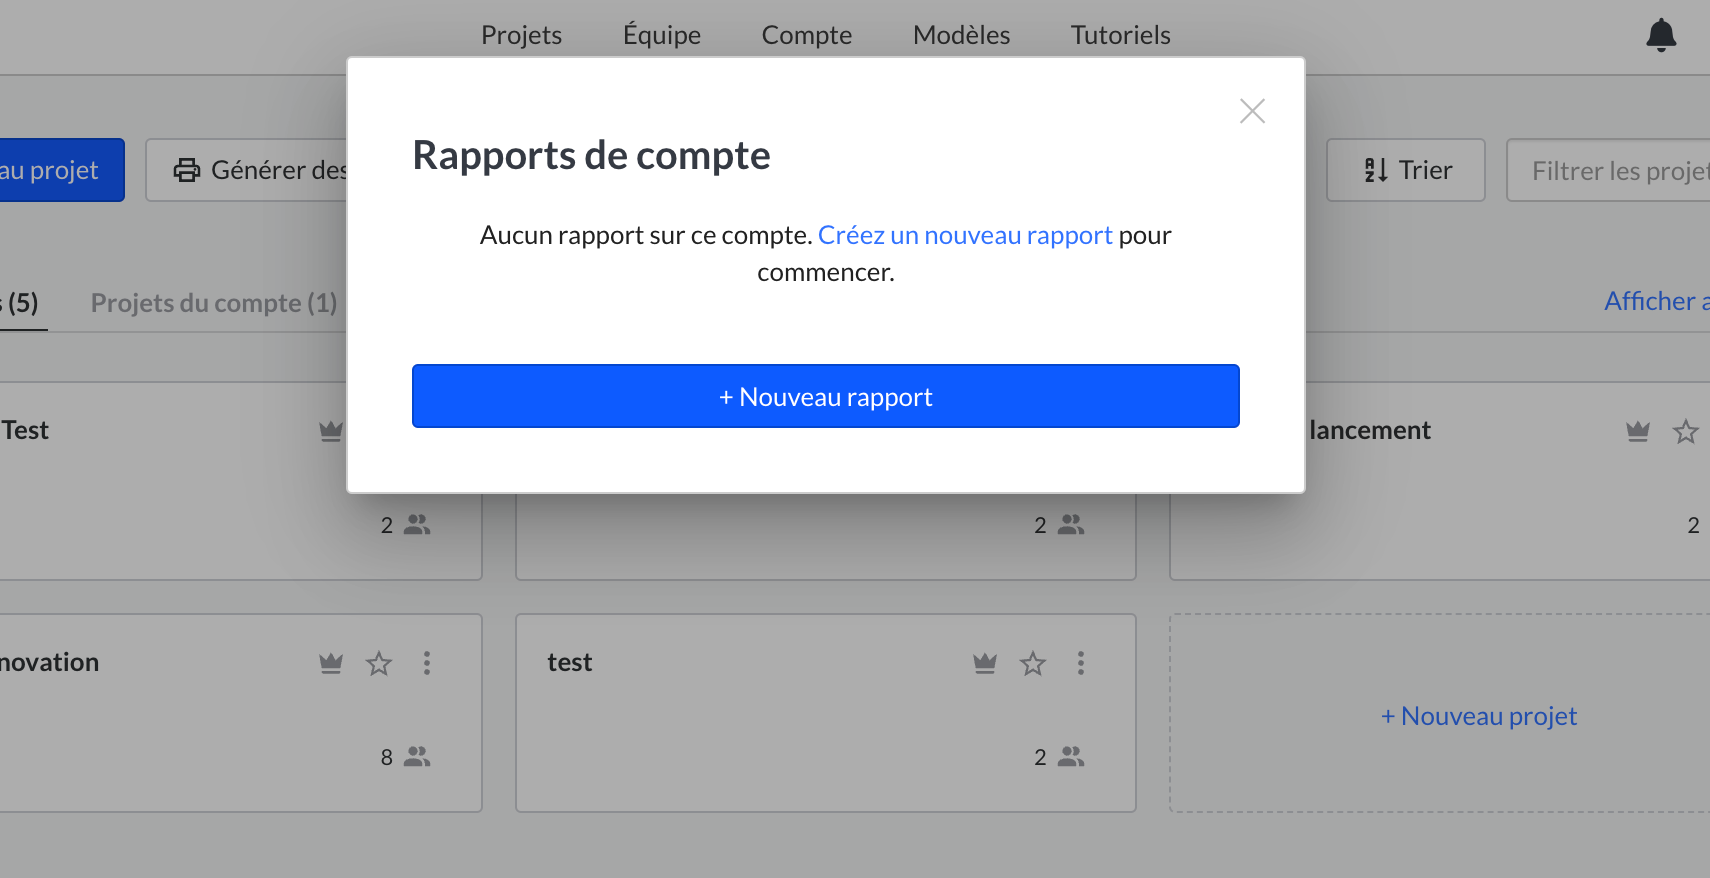The width and height of the screenshot is (1710, 878).
Task: Close the Rapports de compte dialog
Action: point(1252,111)
